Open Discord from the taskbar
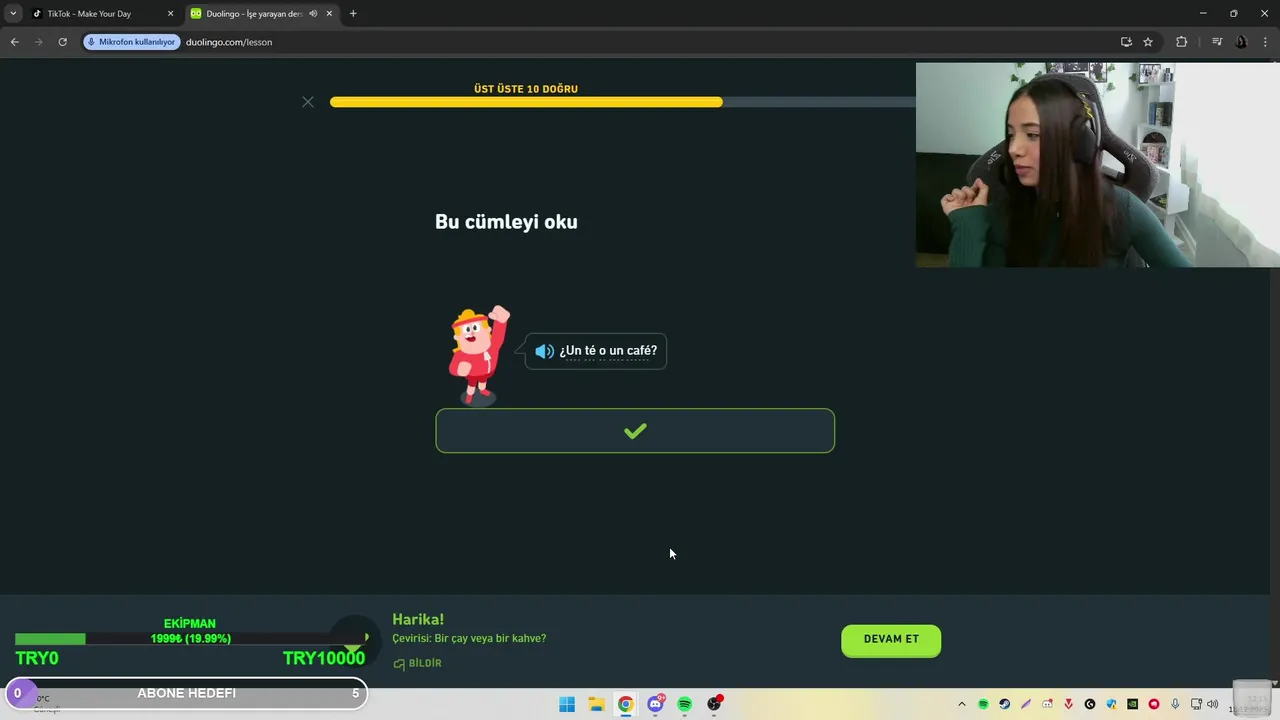This screenshot has width=1280, height=720. coord(655,705)
